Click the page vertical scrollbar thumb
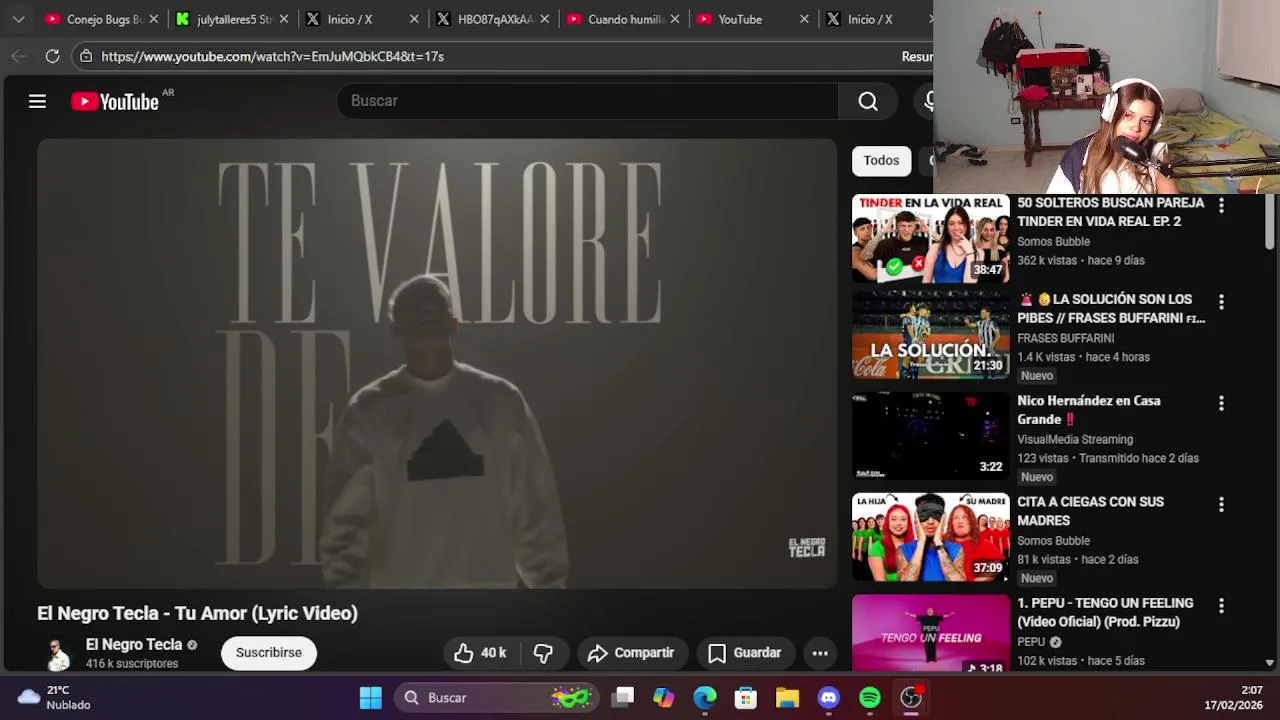This screenshot has height=720, width=1280. click(1270, 222)
